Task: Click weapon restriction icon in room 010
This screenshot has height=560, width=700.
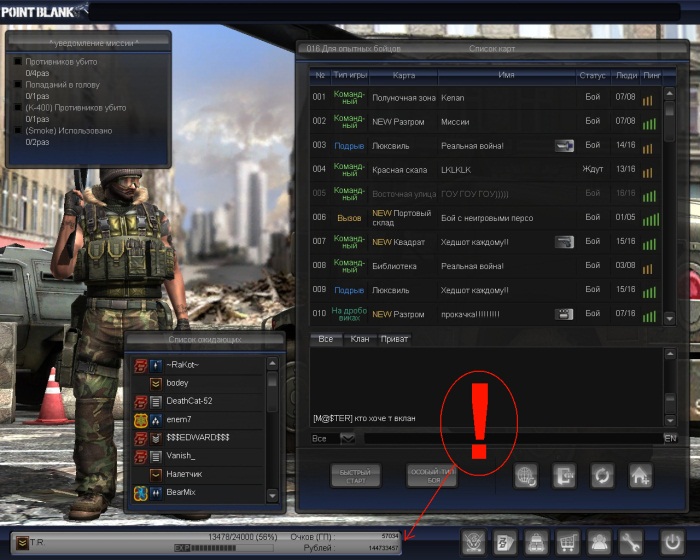Action: (x=564, y=314)
